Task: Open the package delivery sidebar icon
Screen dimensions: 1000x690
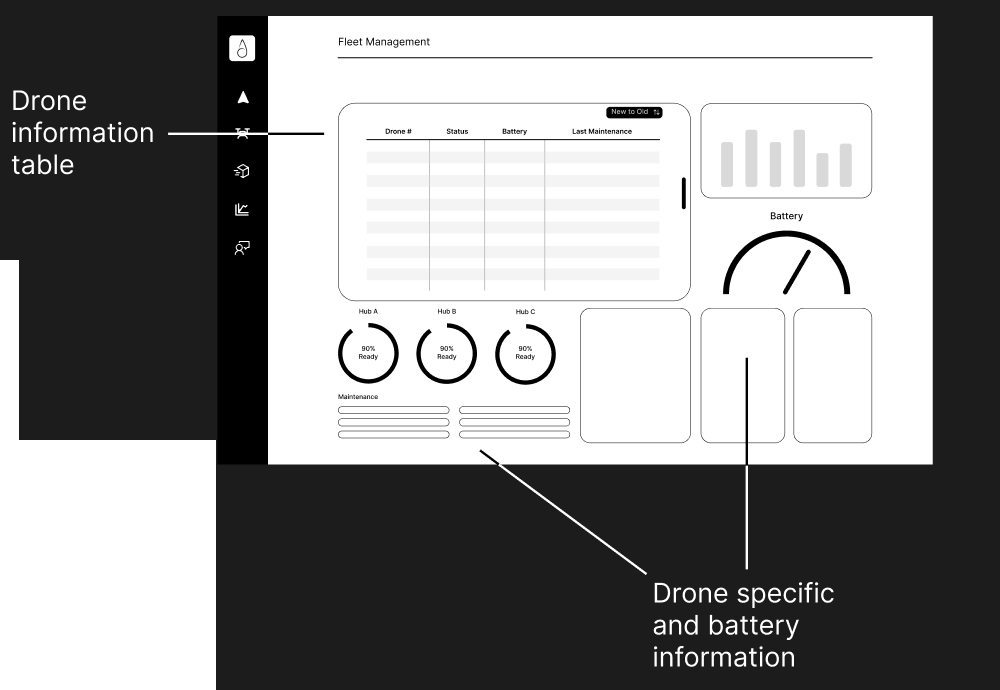Action: 242,171
